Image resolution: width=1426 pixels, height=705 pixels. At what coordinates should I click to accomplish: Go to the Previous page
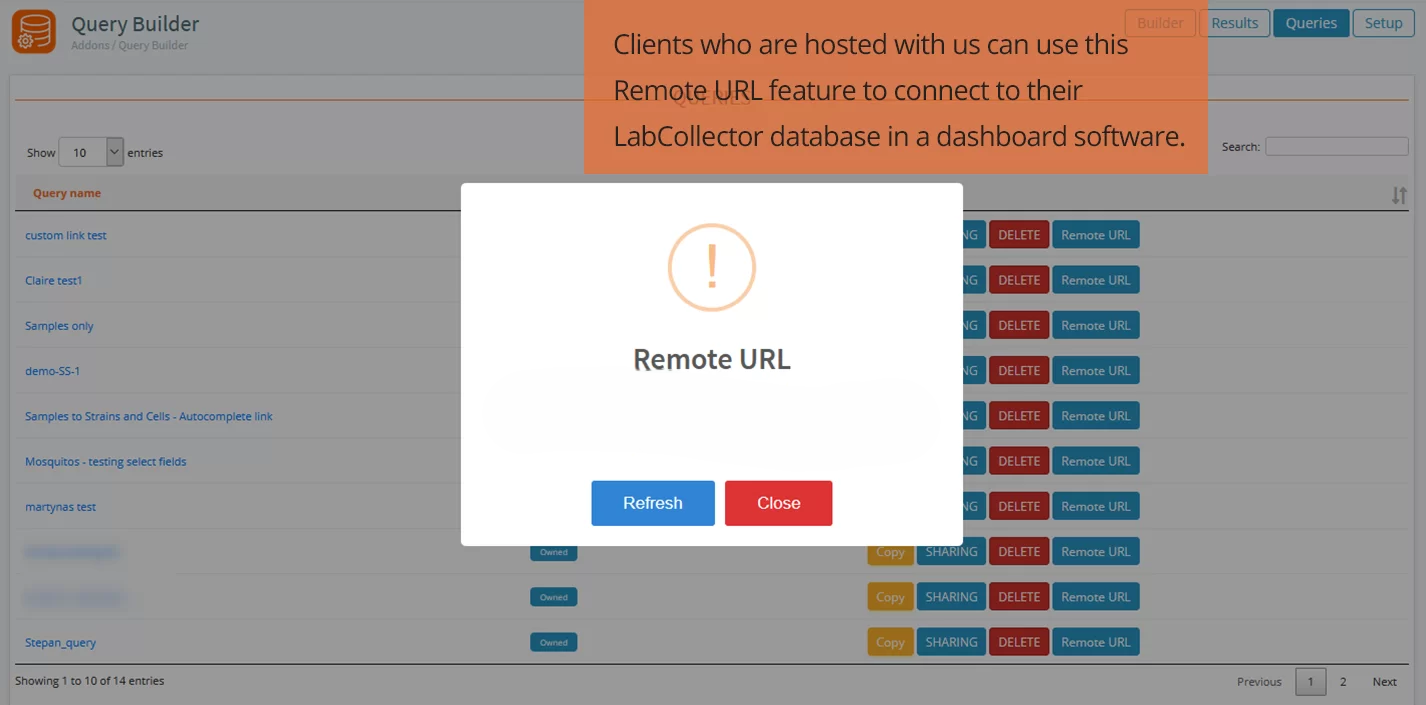[1259, 682]
